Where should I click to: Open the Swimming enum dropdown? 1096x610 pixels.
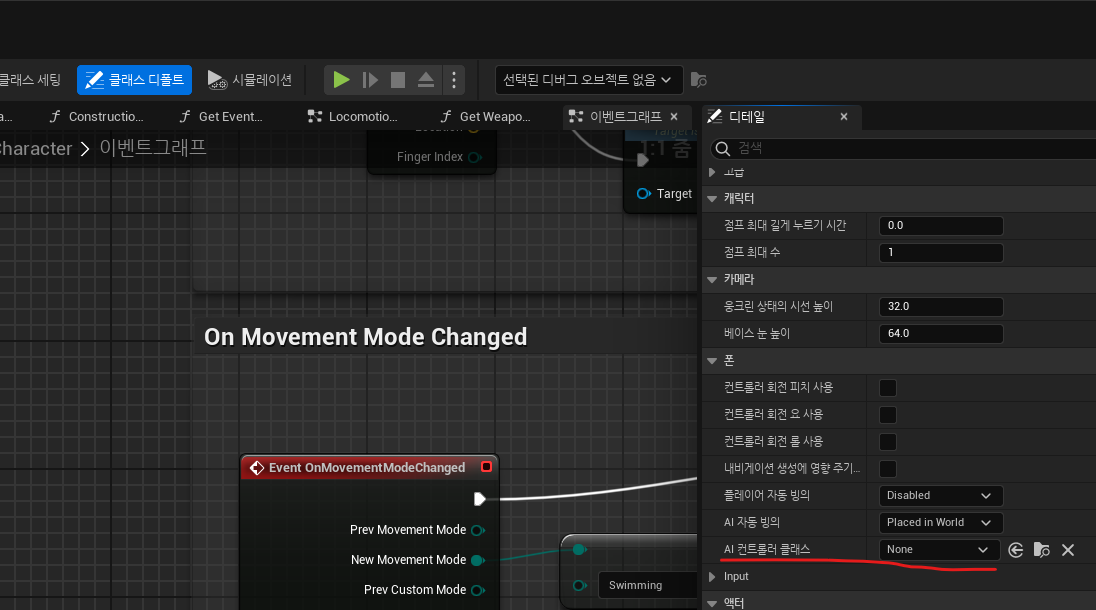tap(648, 586)
